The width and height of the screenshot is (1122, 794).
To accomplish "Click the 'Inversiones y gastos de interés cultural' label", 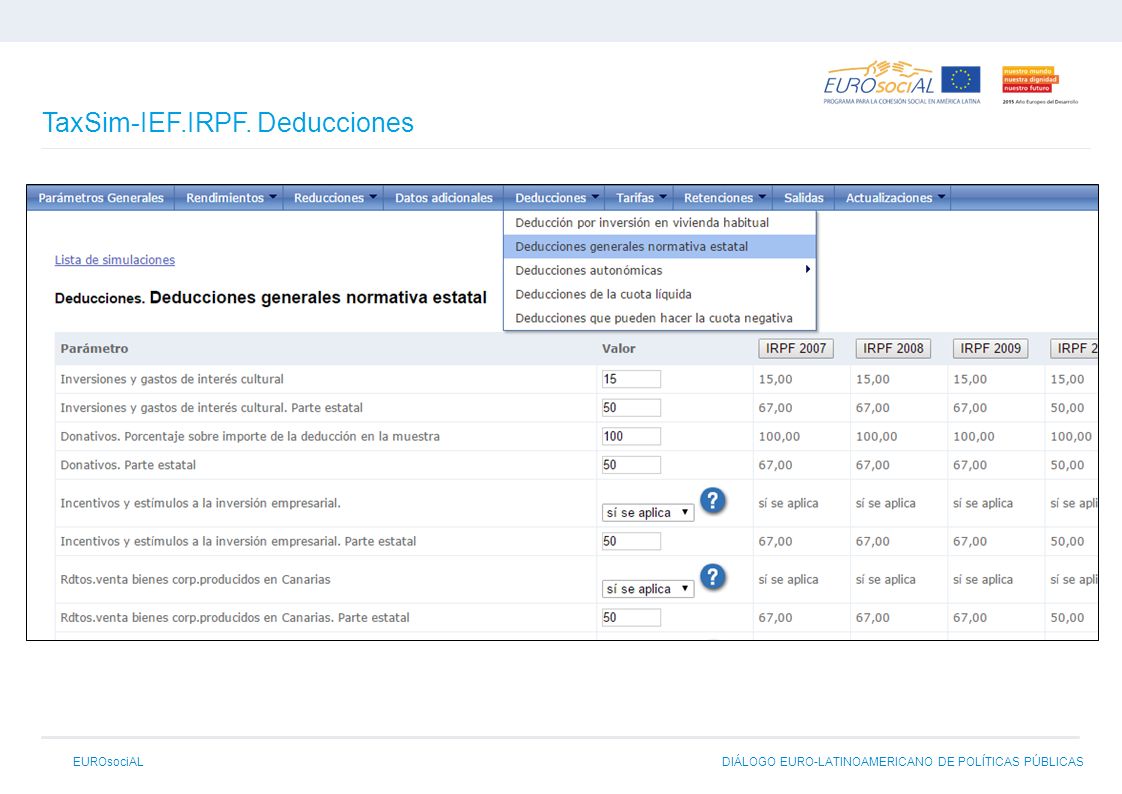I will click(172, 379).
